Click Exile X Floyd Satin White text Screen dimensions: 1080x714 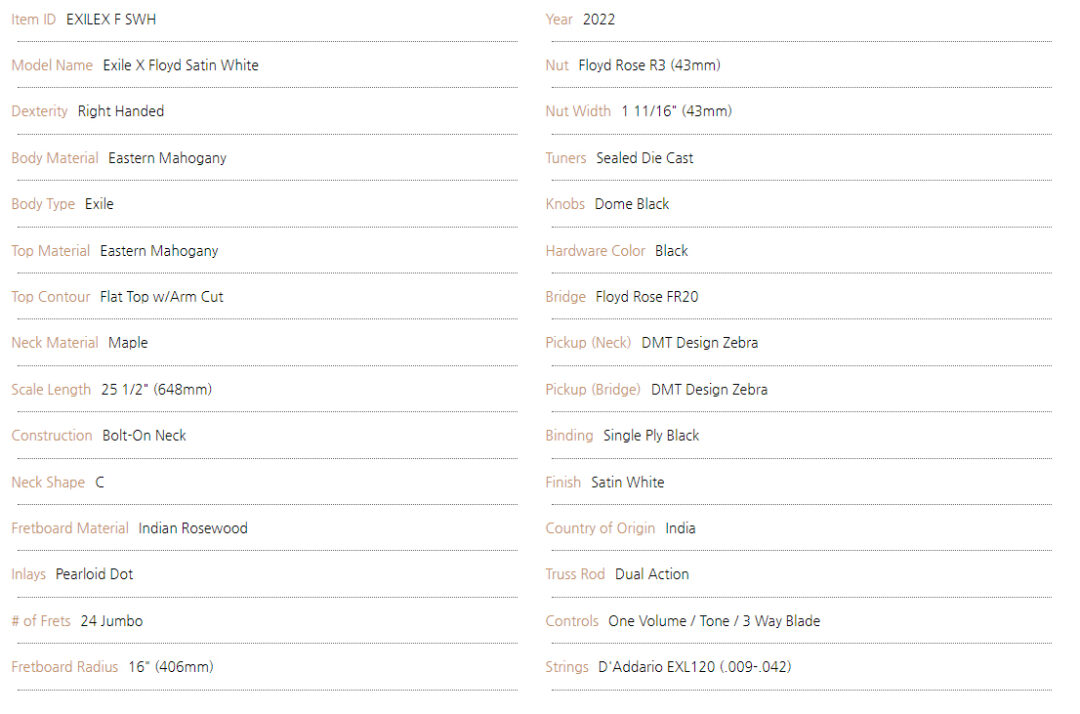tap(180, 65)
